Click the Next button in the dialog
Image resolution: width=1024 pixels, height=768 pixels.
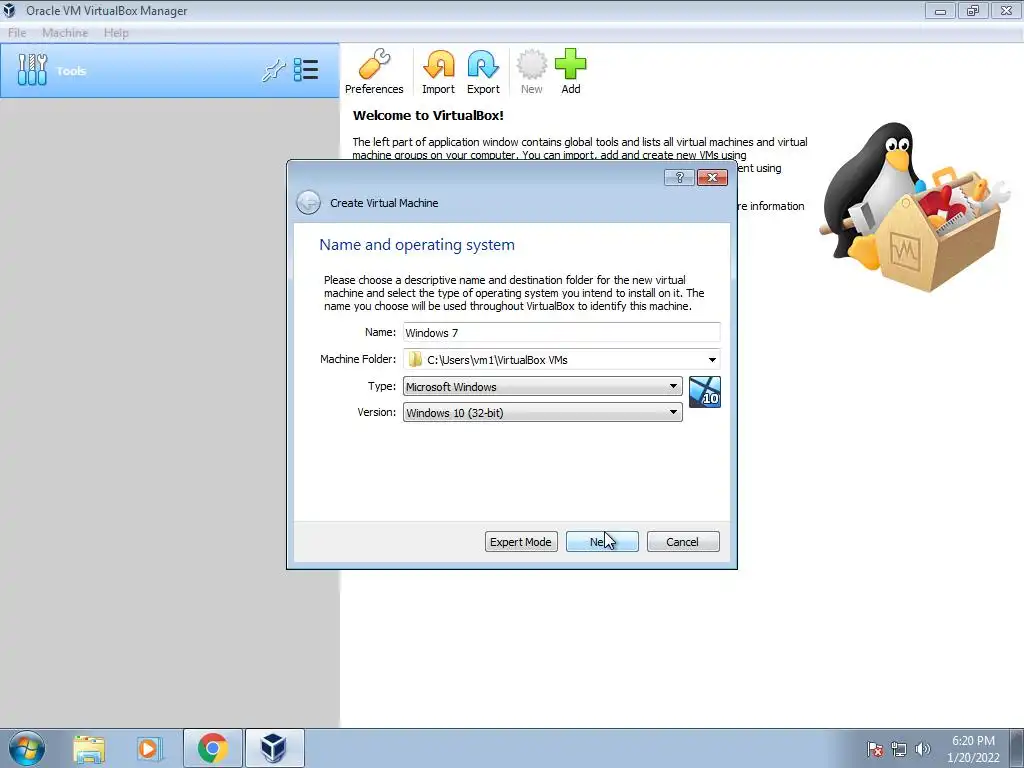(602, 541)
